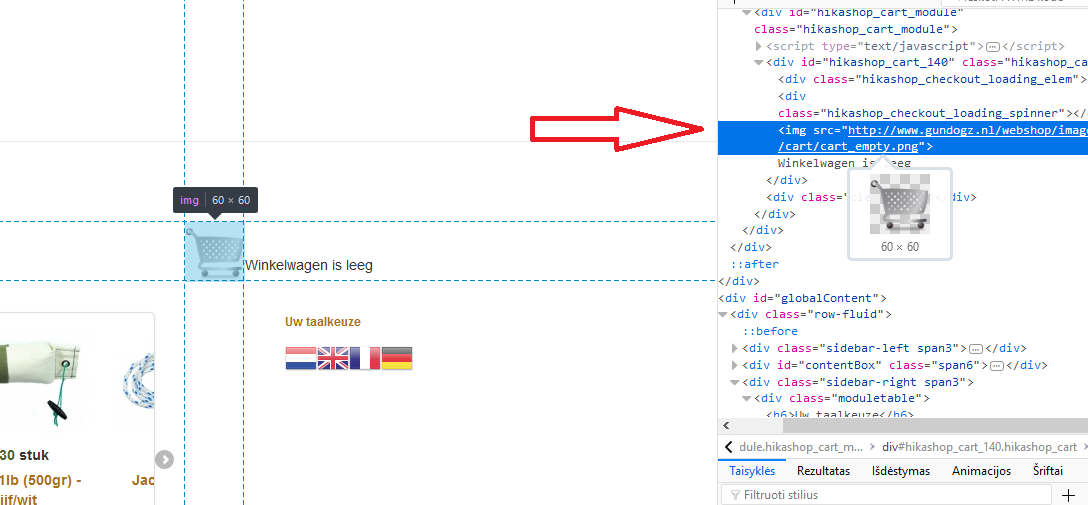The height and width of the screenshot is (505, 1088).
Task: Click the breadcrumb scroll-left arrow
Action: (x=727, y=447)
